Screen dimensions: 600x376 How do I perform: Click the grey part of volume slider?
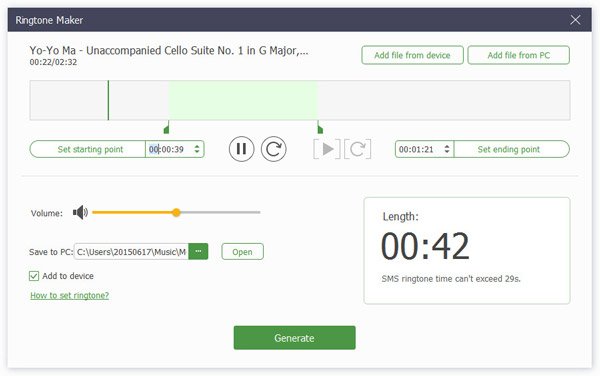(x=220, y=212)
